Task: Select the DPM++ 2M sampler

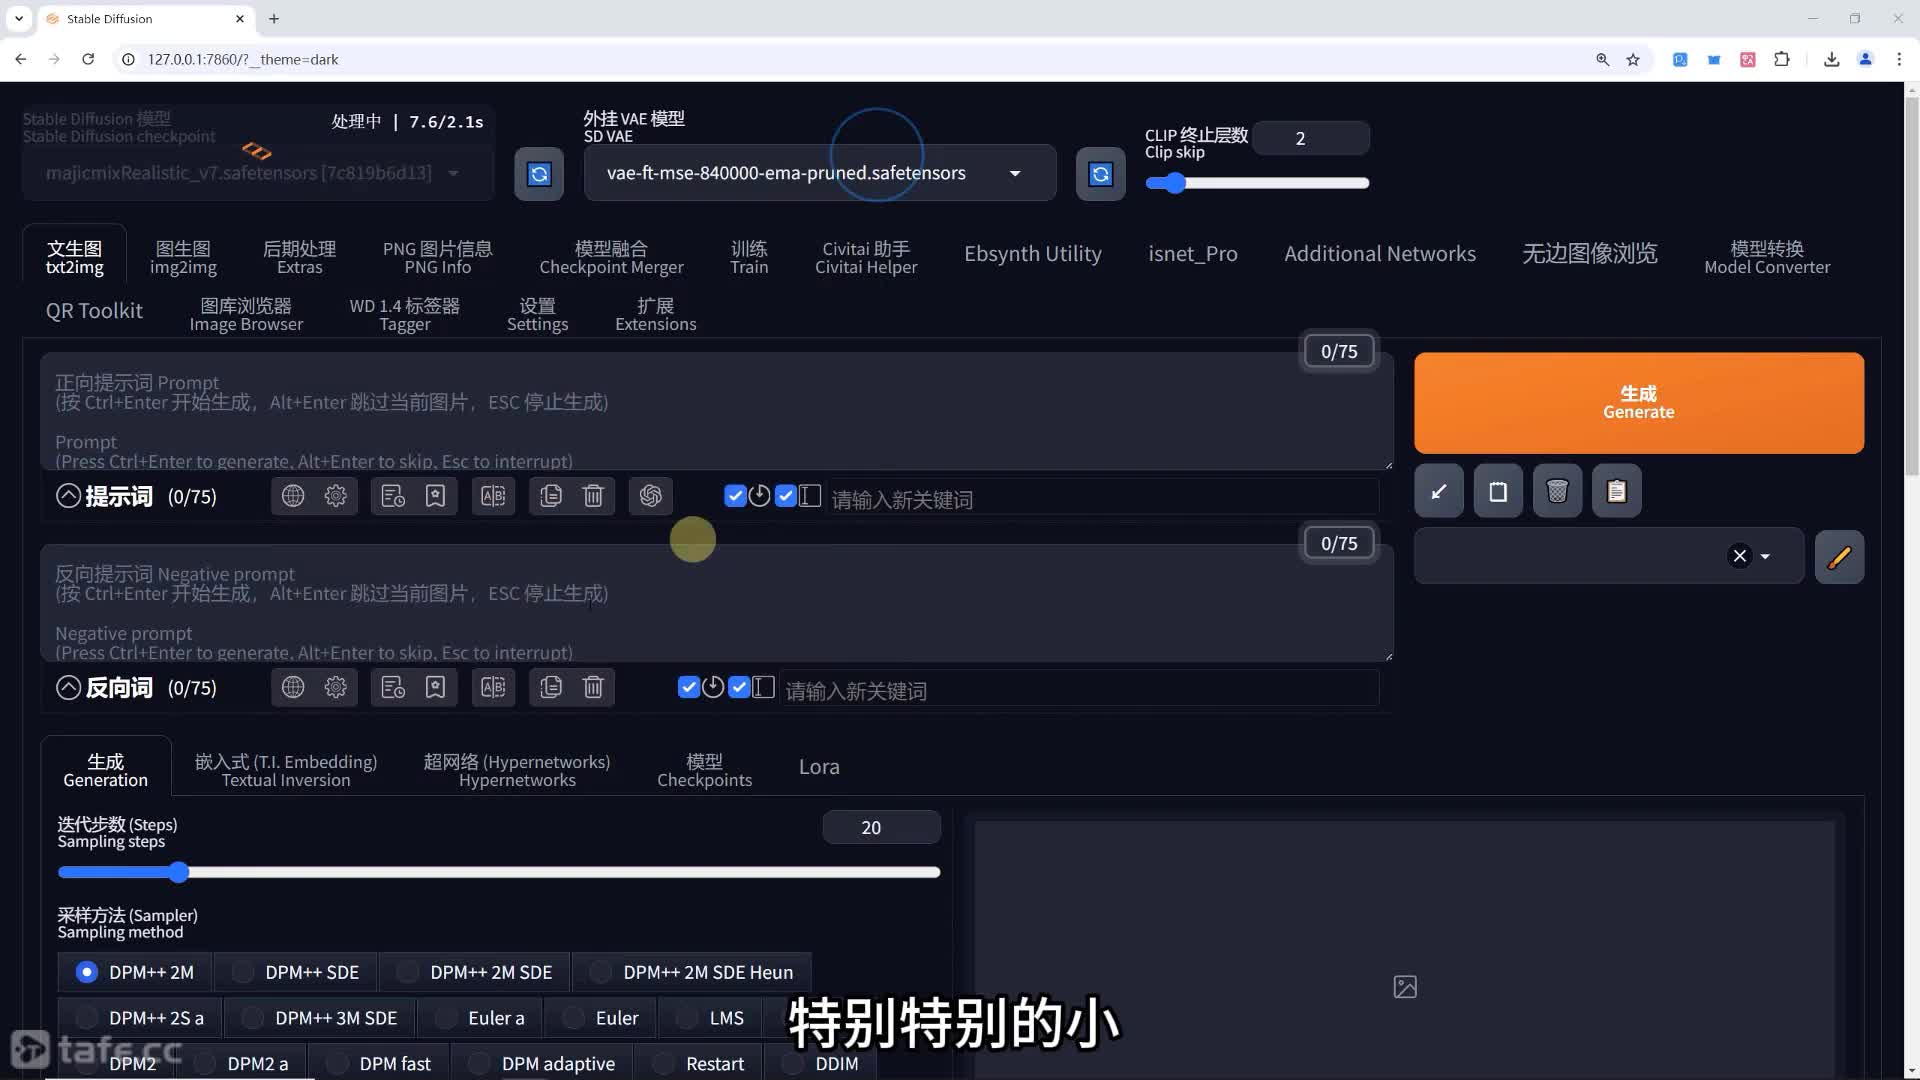Action: point(134,972)
